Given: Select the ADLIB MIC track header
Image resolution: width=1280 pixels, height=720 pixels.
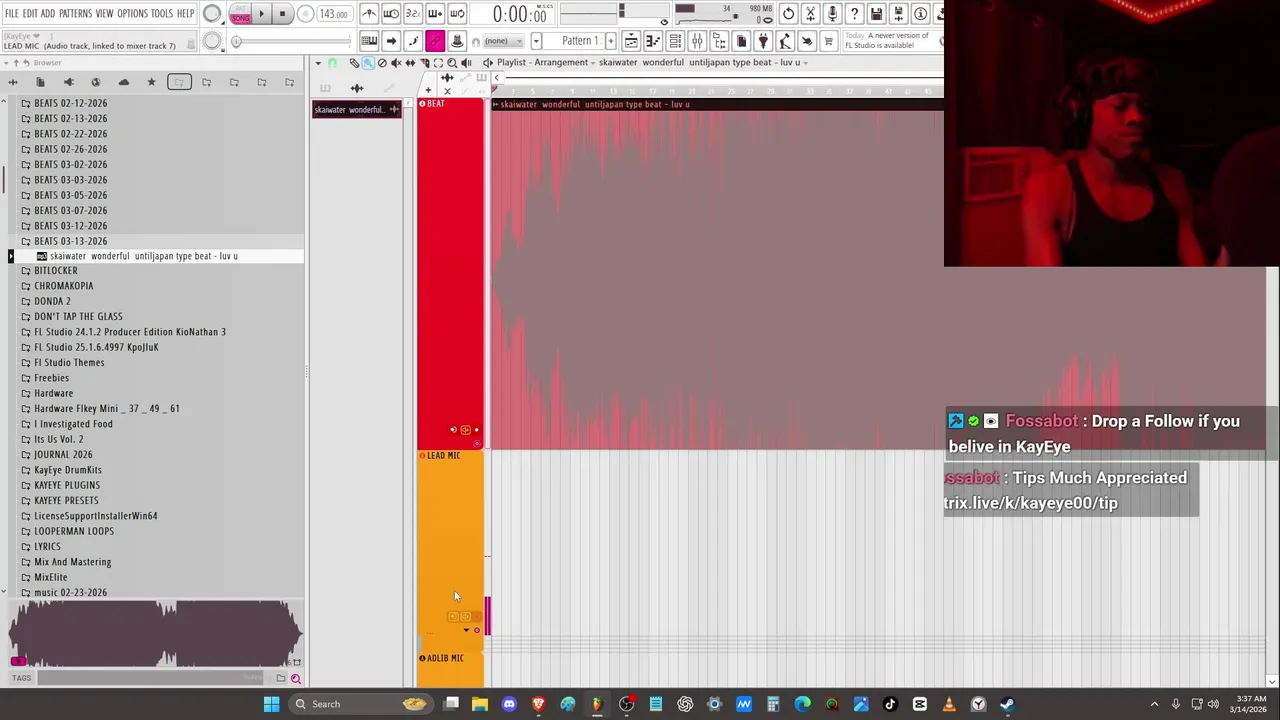Looking at the screenshot, I should (450, 670).
